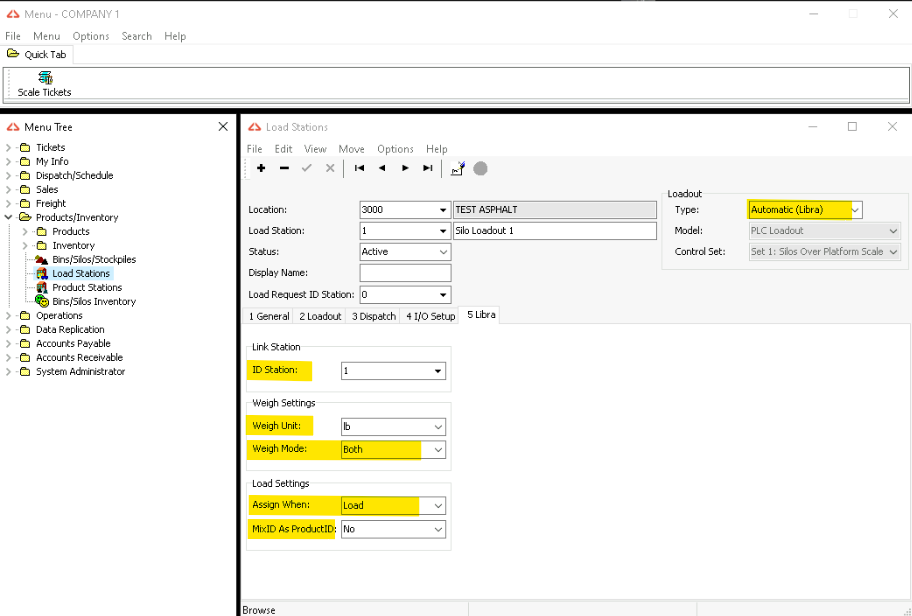This screenshot has height=616, width=912.
Task: Click the post edit checkmark icon
Action: point(307,168)
